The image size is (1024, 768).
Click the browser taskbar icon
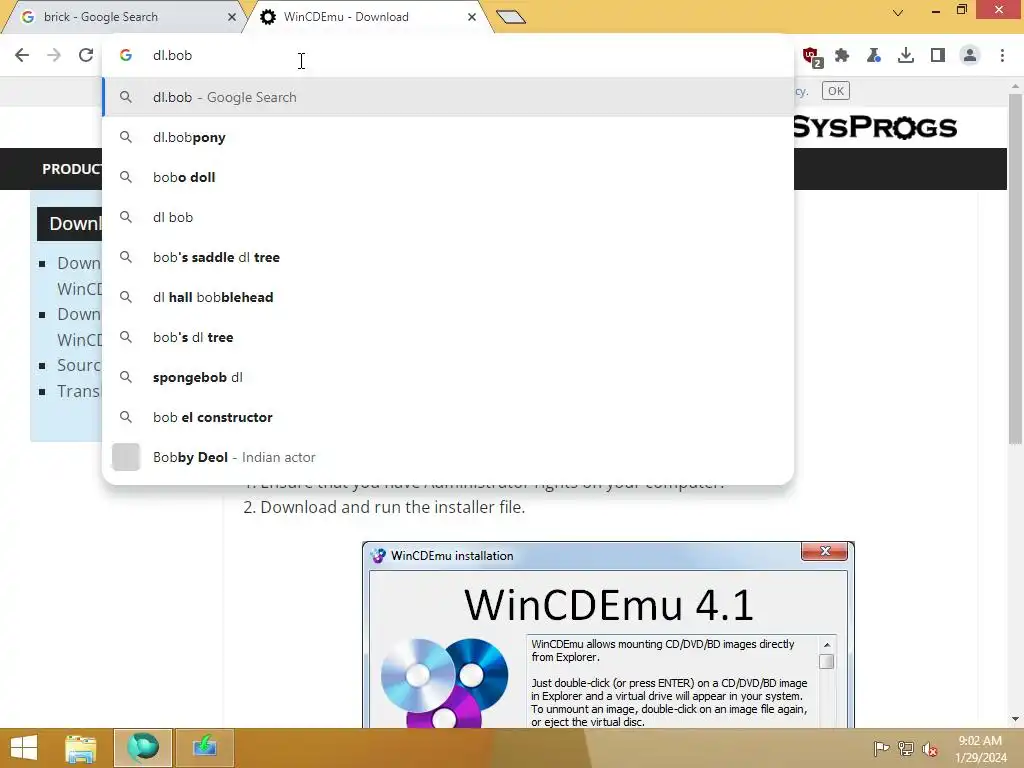coord(143,748)
